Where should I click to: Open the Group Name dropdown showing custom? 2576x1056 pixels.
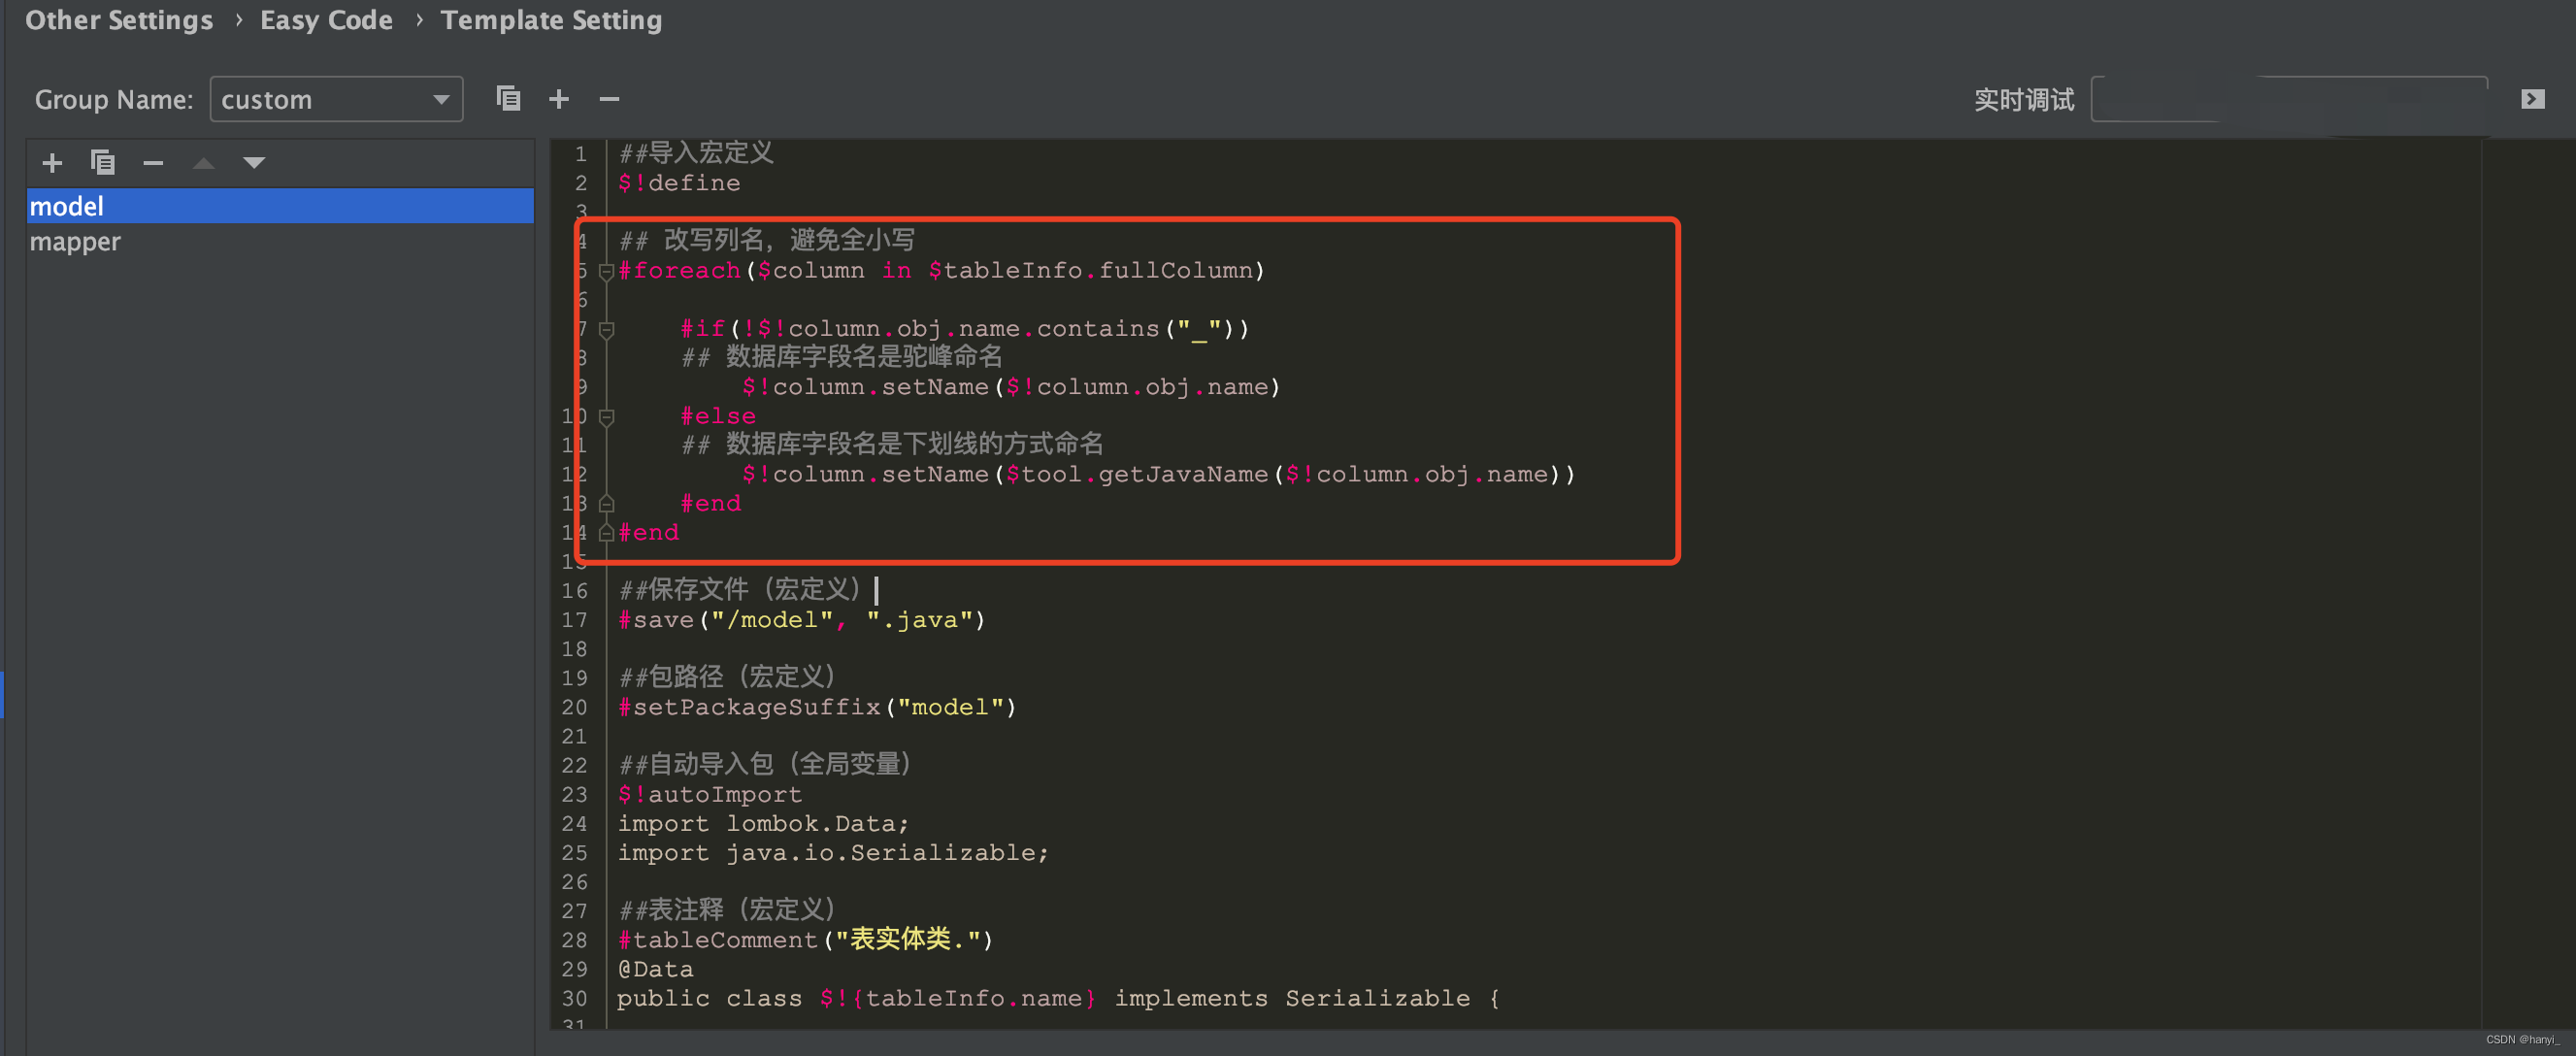pos(336,99)
